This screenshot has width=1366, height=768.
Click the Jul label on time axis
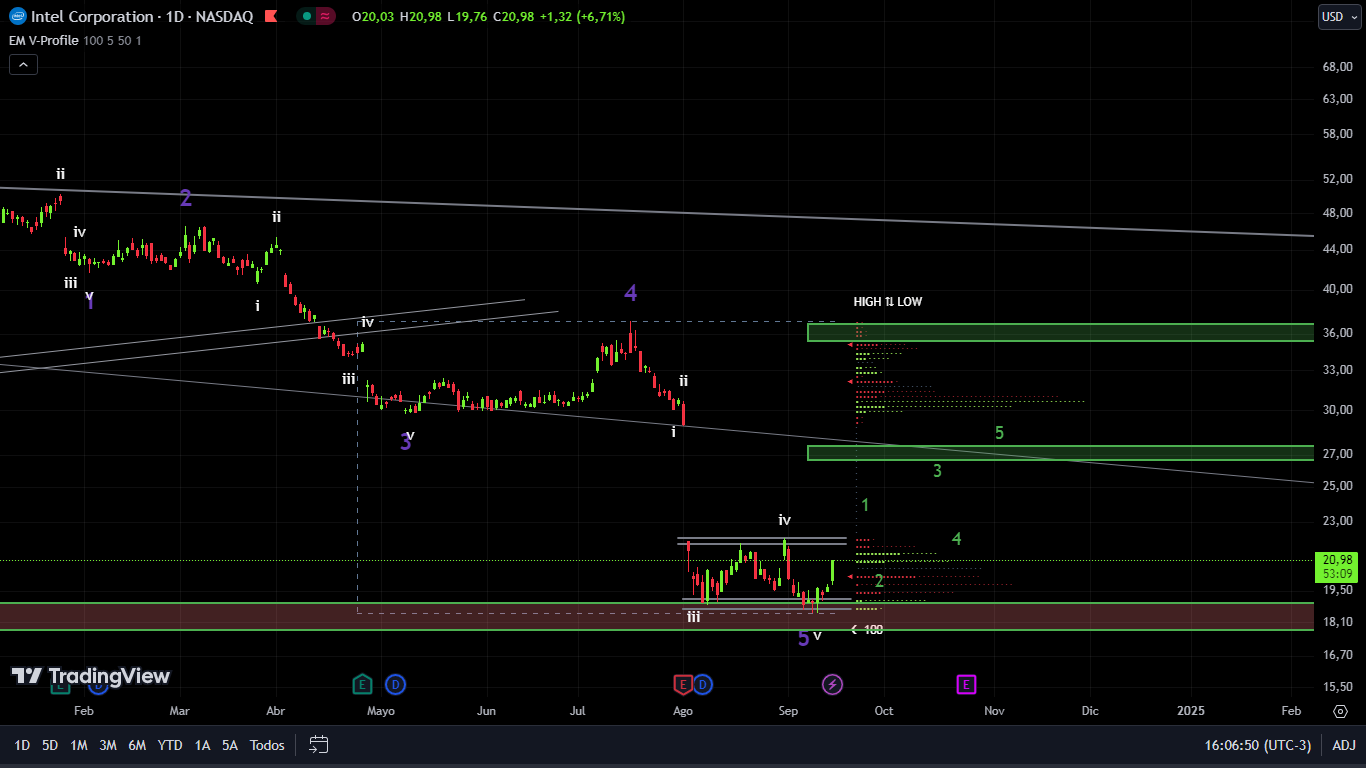[578, 711]
